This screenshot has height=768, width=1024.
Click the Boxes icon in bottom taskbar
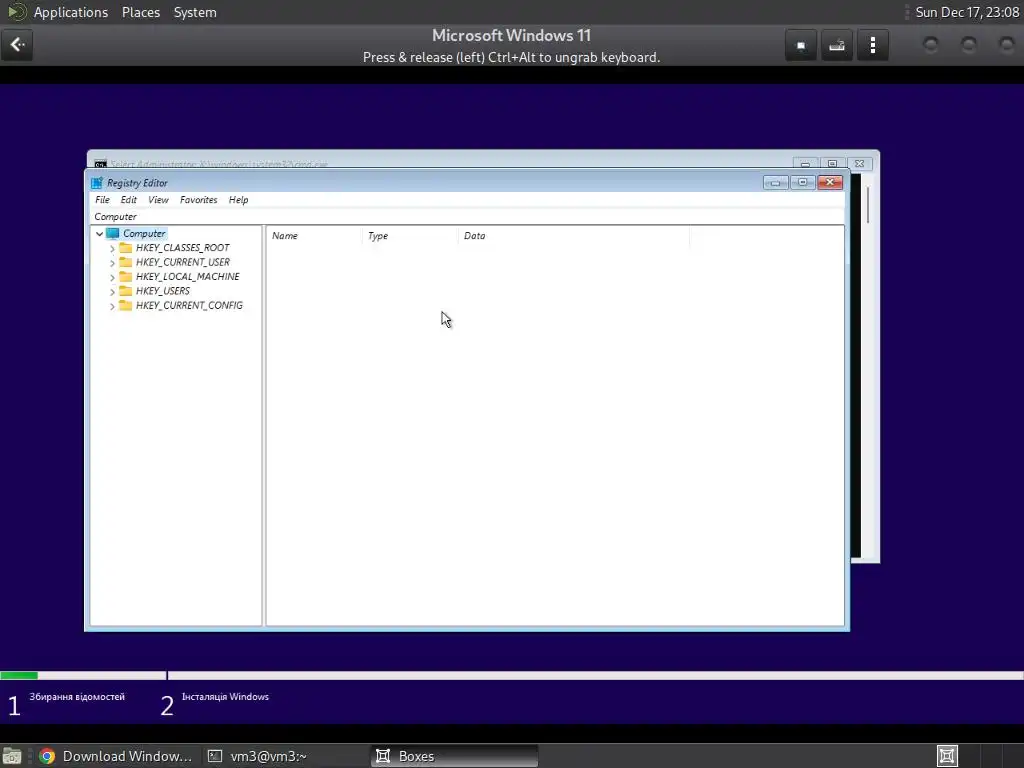click(x=383, y=756)
